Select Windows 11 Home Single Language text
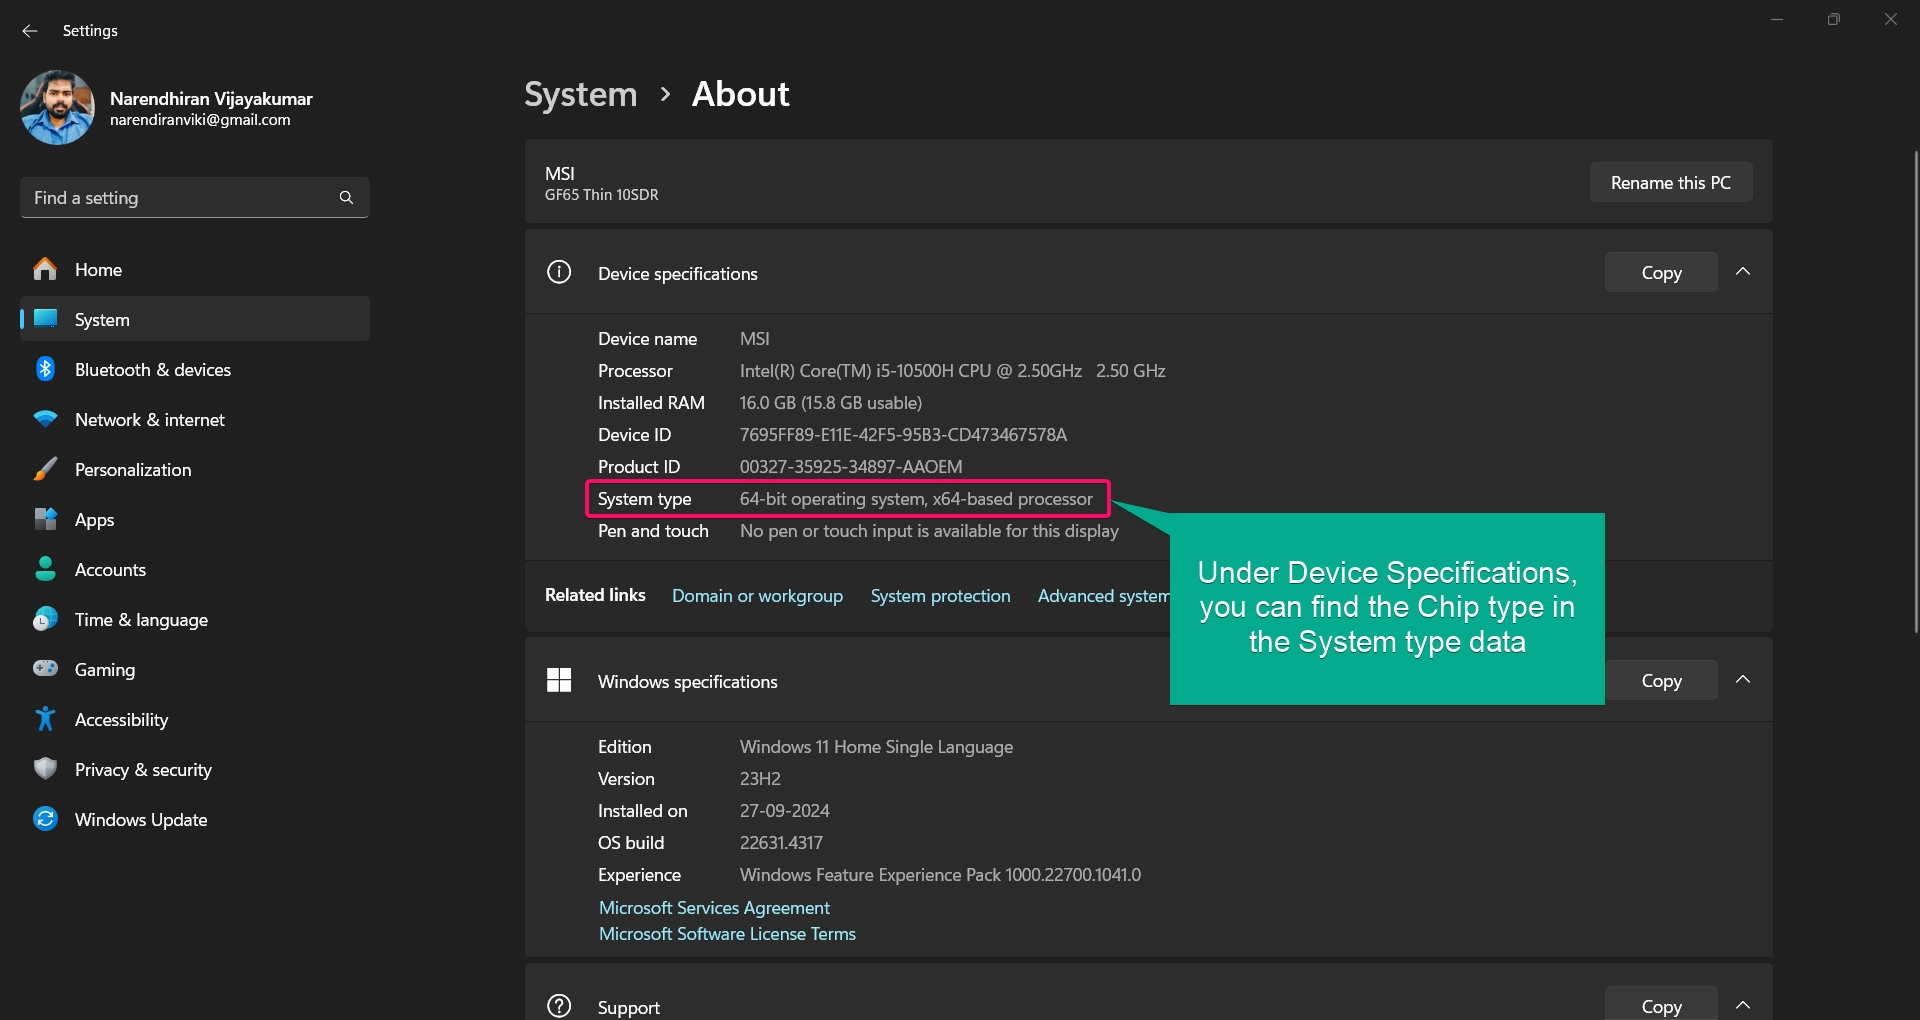This screenshot has height=1020, width=1920. [876, 746]
